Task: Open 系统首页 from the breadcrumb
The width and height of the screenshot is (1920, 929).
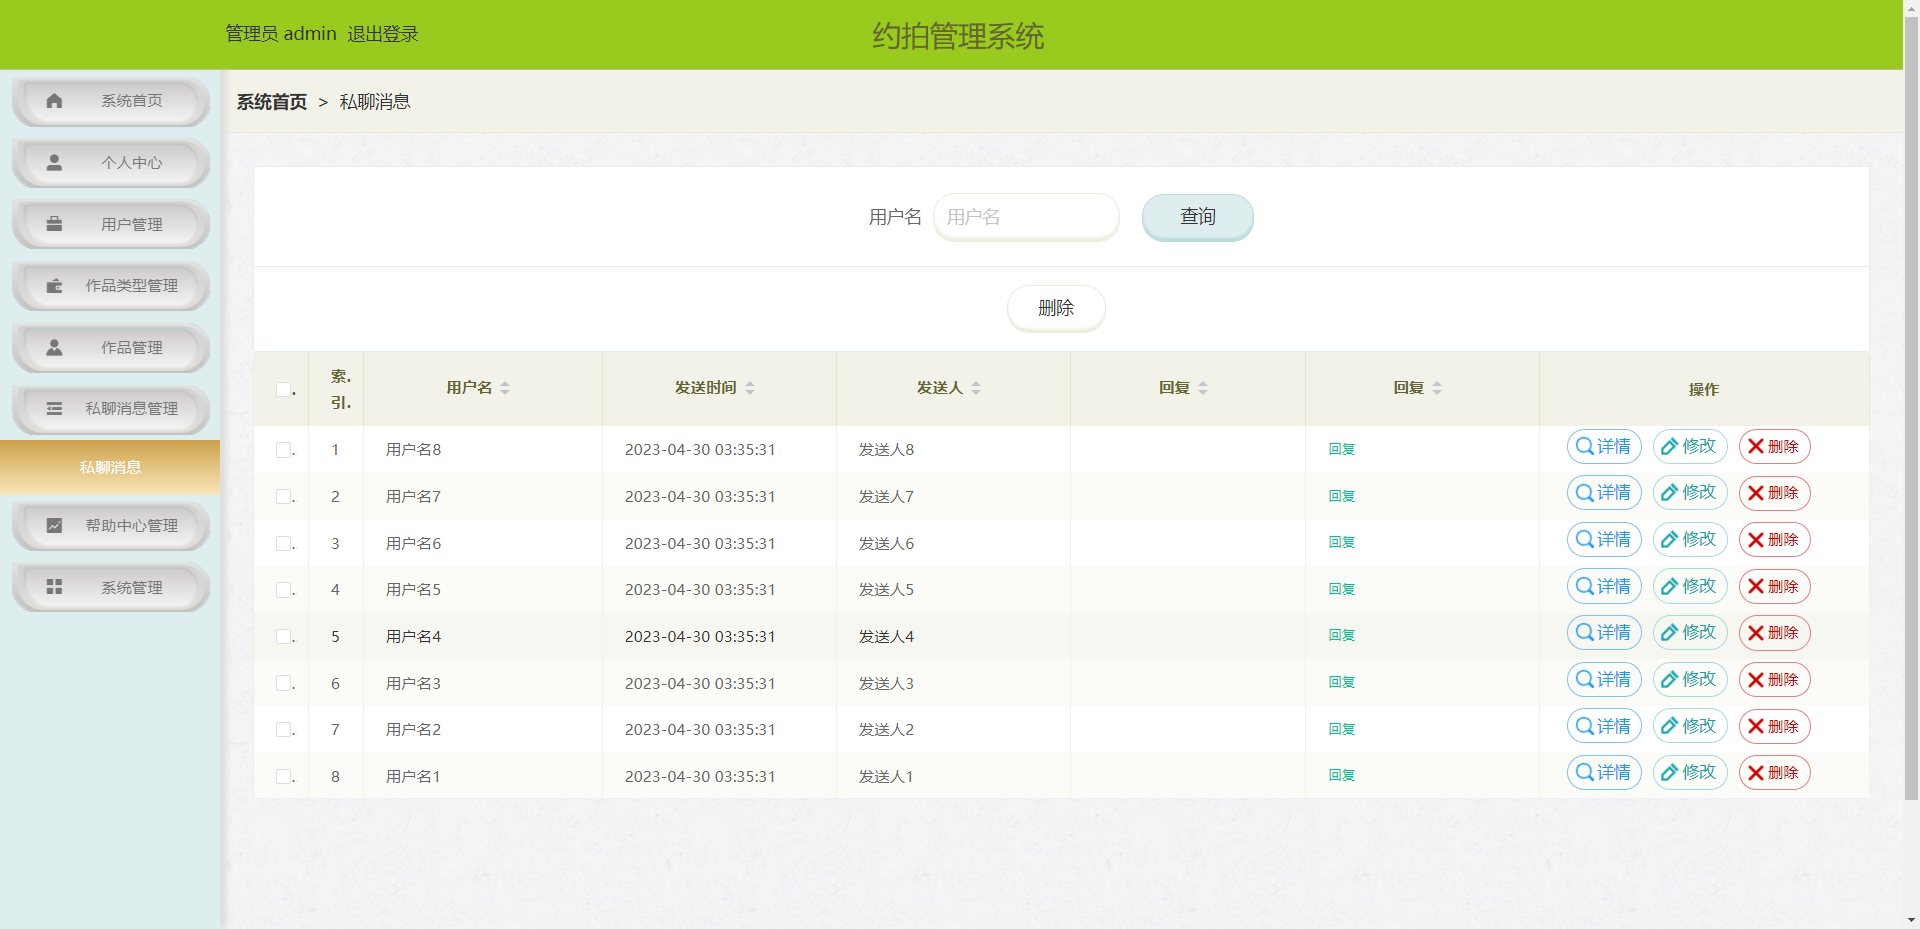Action: [x=271, y=101]
